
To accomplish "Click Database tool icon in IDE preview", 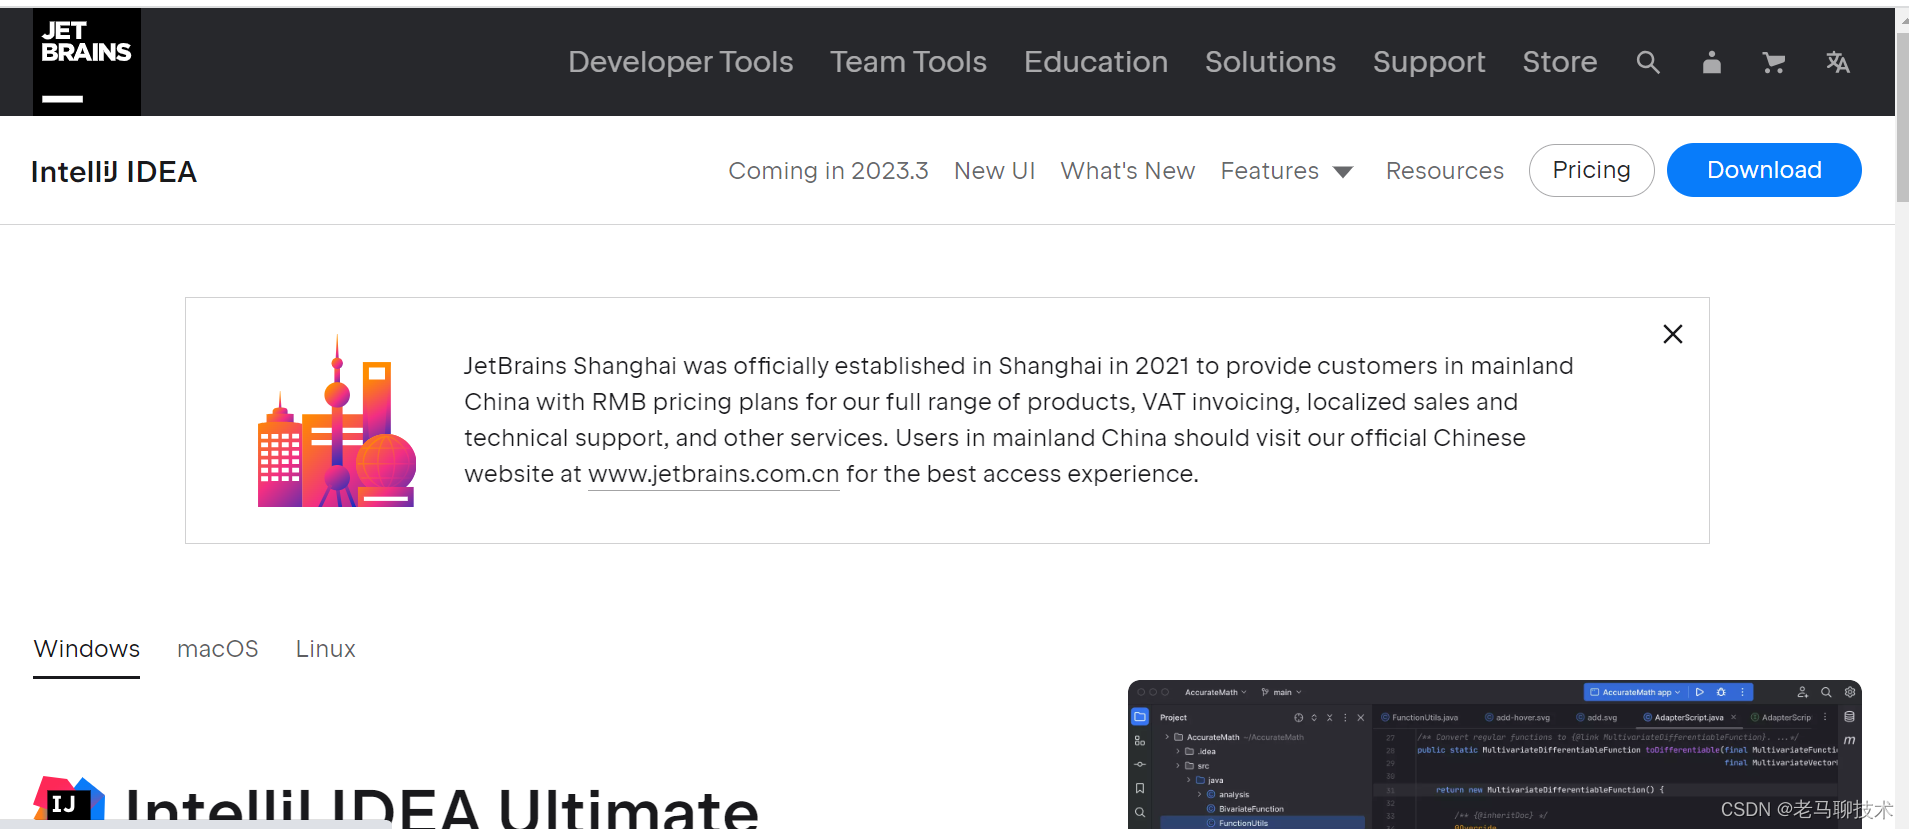I will tap(1850, 717).
